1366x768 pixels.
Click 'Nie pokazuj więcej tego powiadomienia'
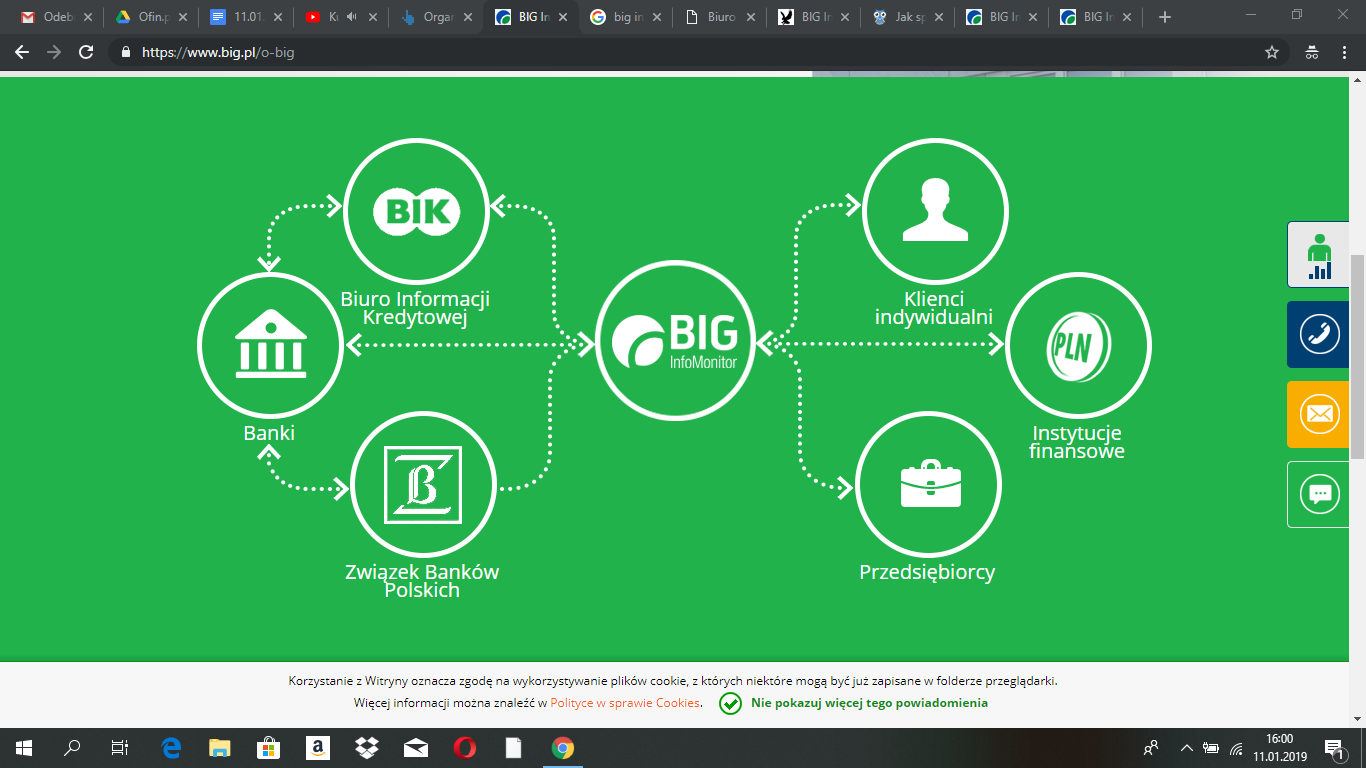[869, 703]
